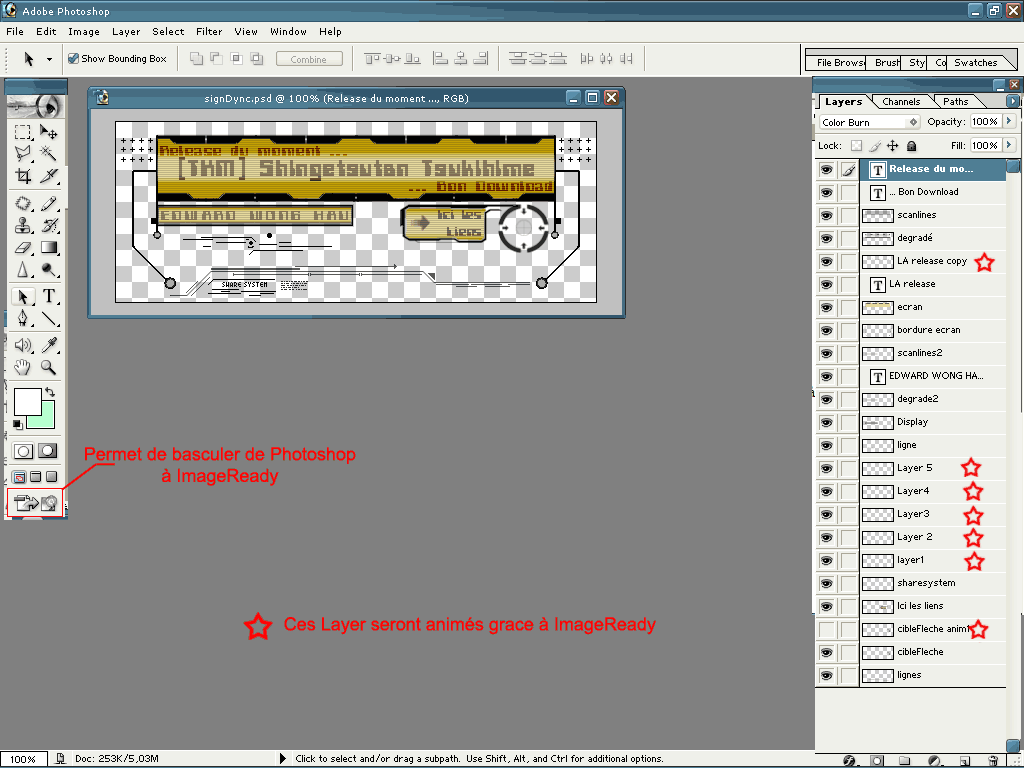This screenshot has height=768, width=1024.
Task: Open status bar info options arrow
Action: 283,758
